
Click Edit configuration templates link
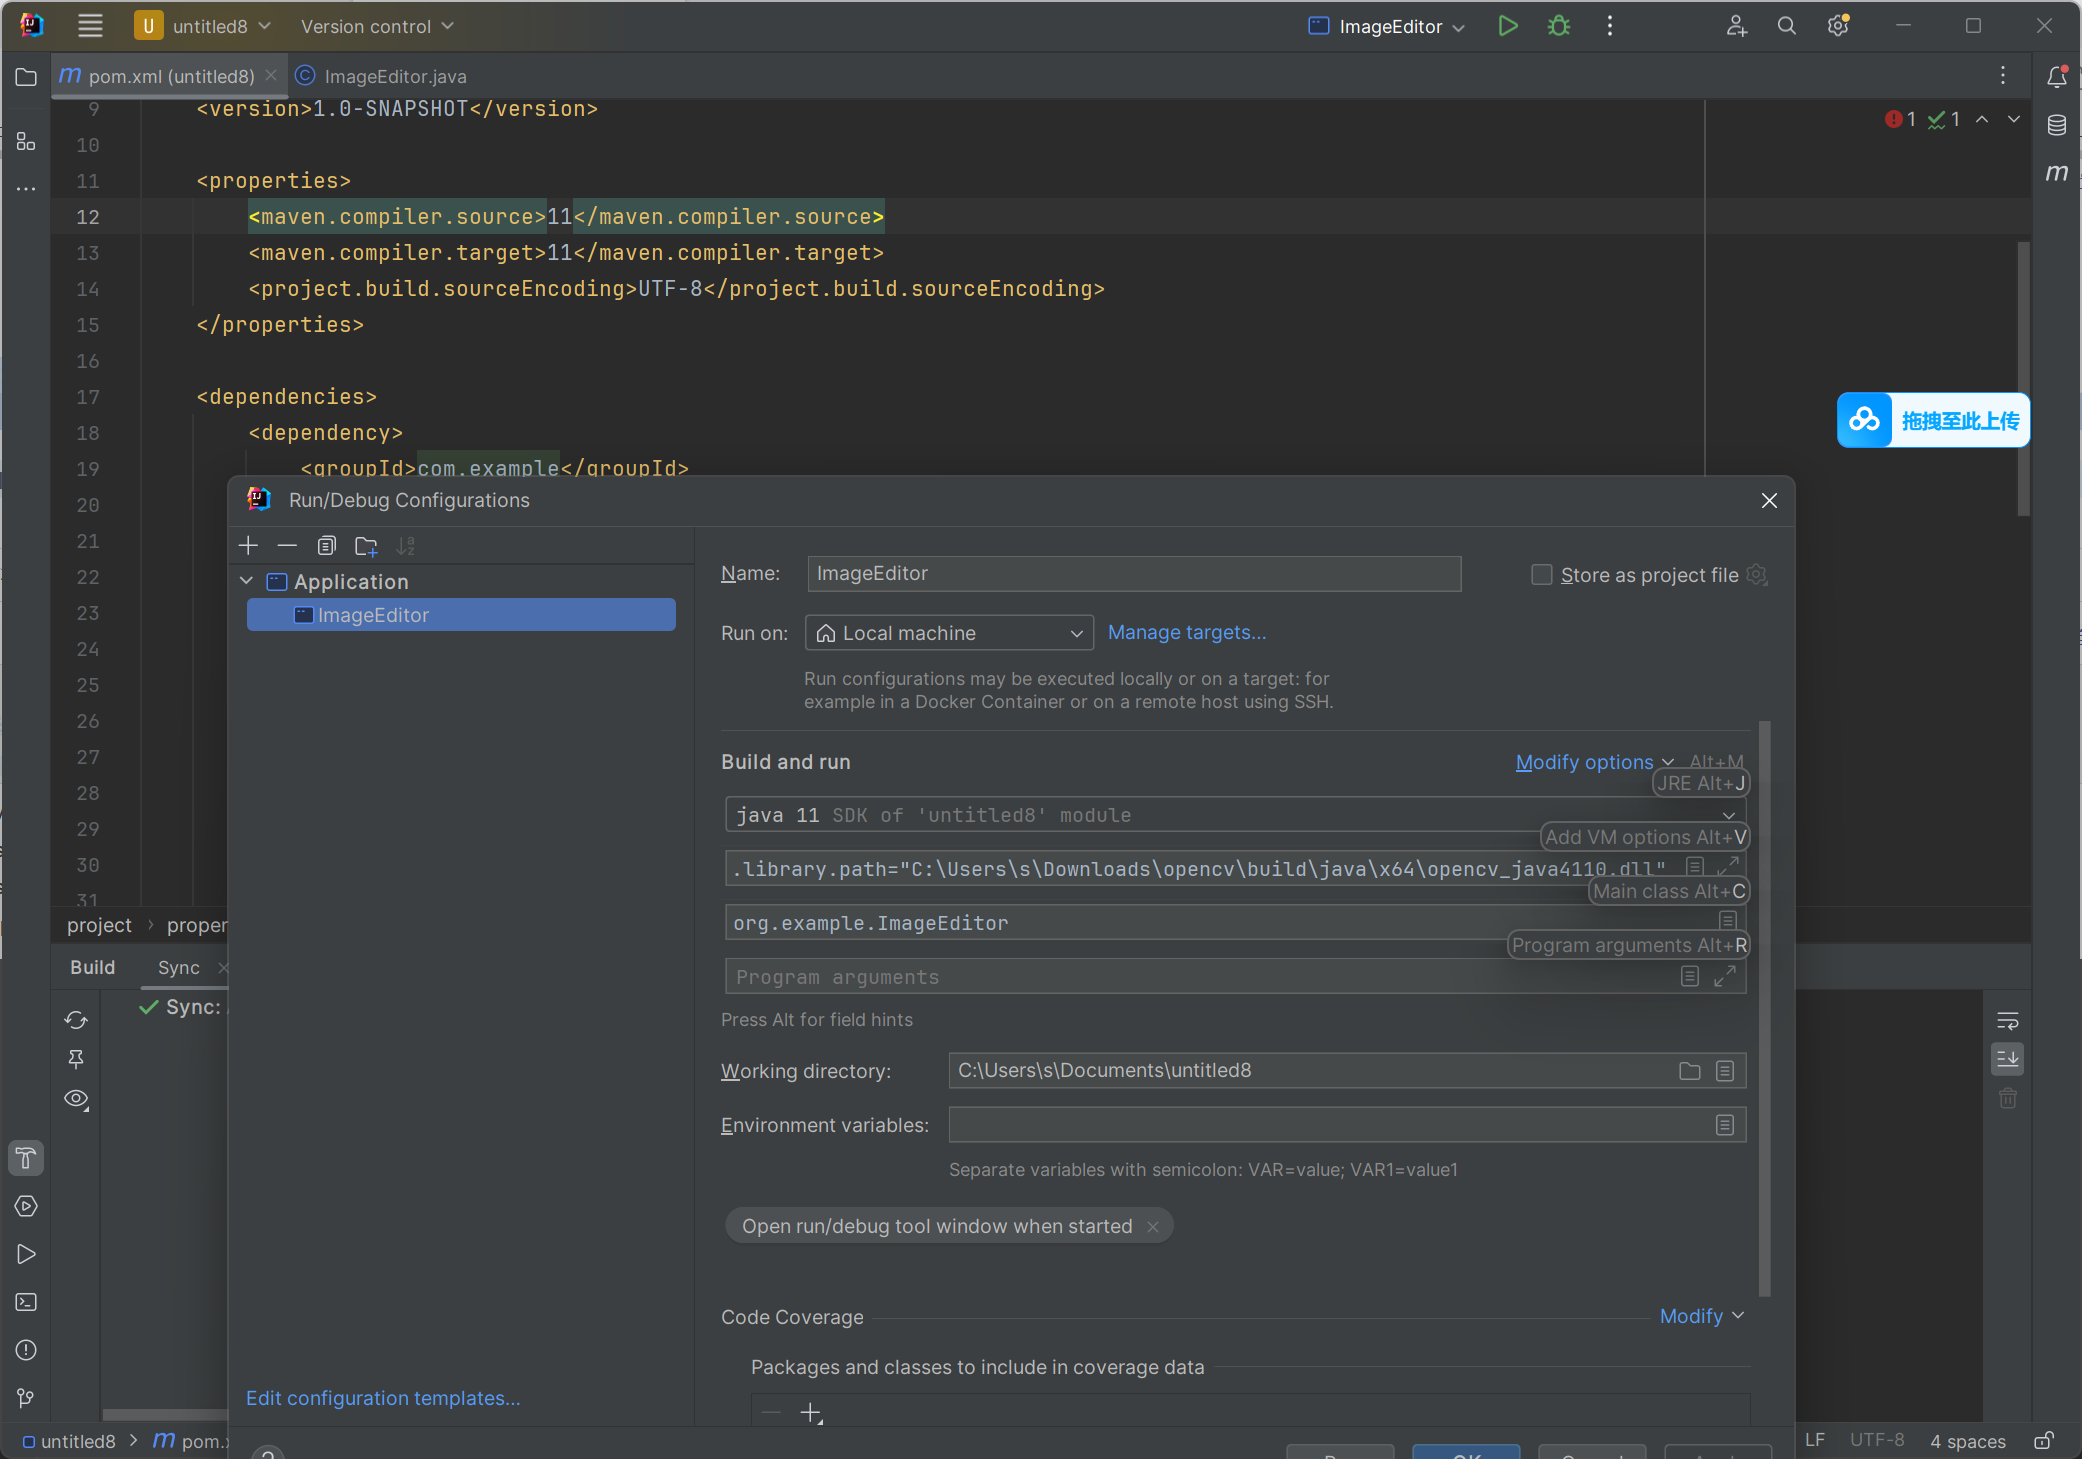point(383,1398)
